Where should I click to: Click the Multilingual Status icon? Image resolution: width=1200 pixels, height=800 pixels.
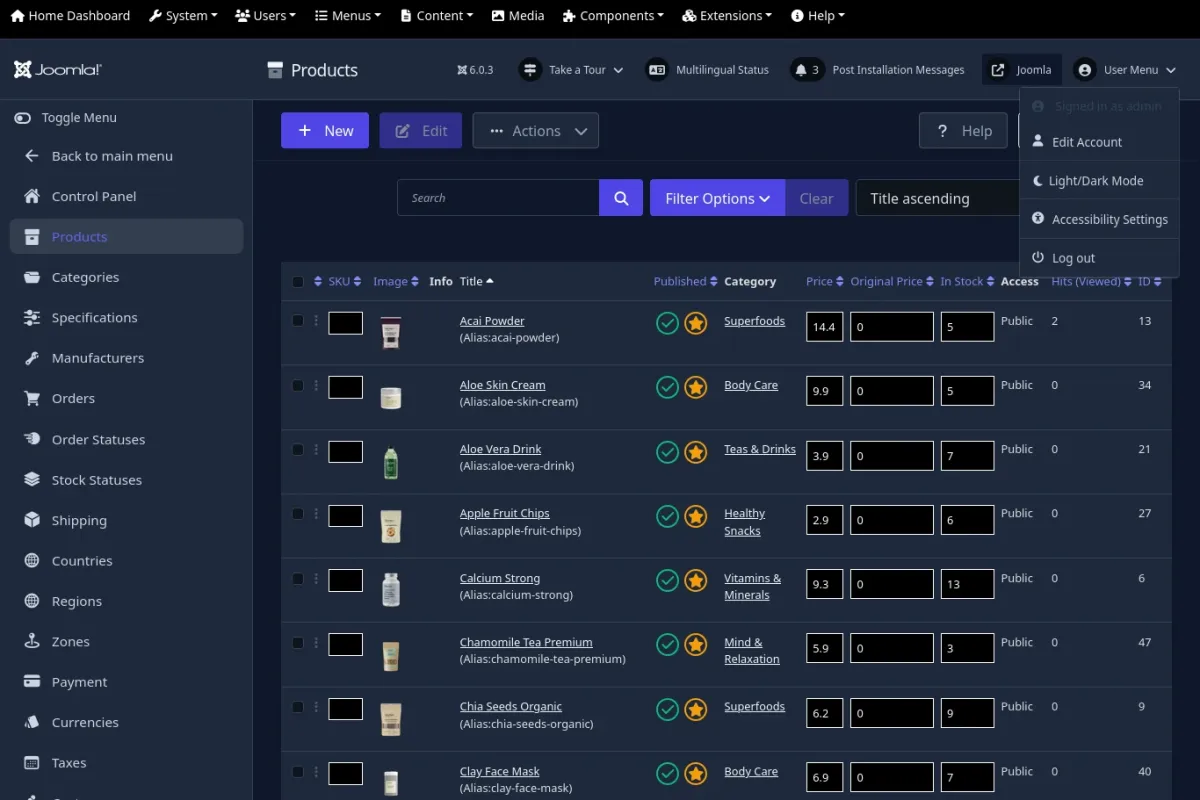click(657, 70)
